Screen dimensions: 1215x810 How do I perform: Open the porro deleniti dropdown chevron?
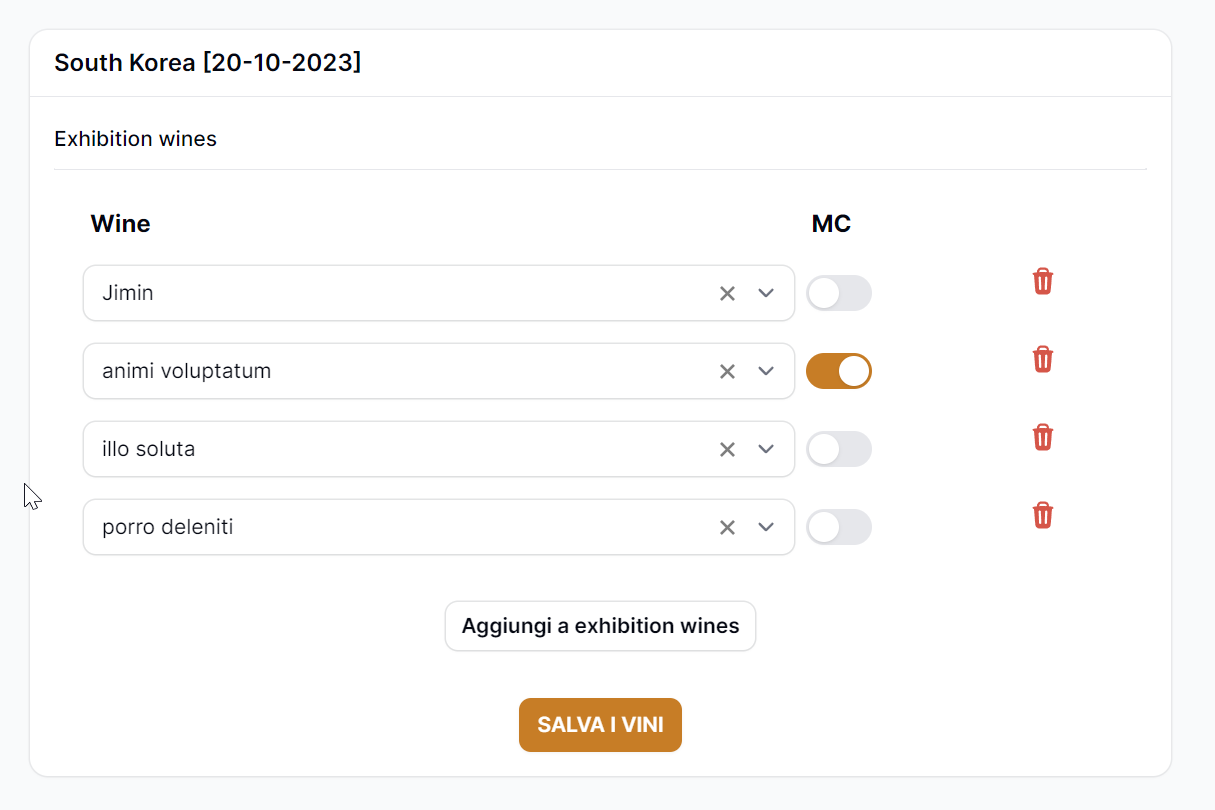[766, 527]
